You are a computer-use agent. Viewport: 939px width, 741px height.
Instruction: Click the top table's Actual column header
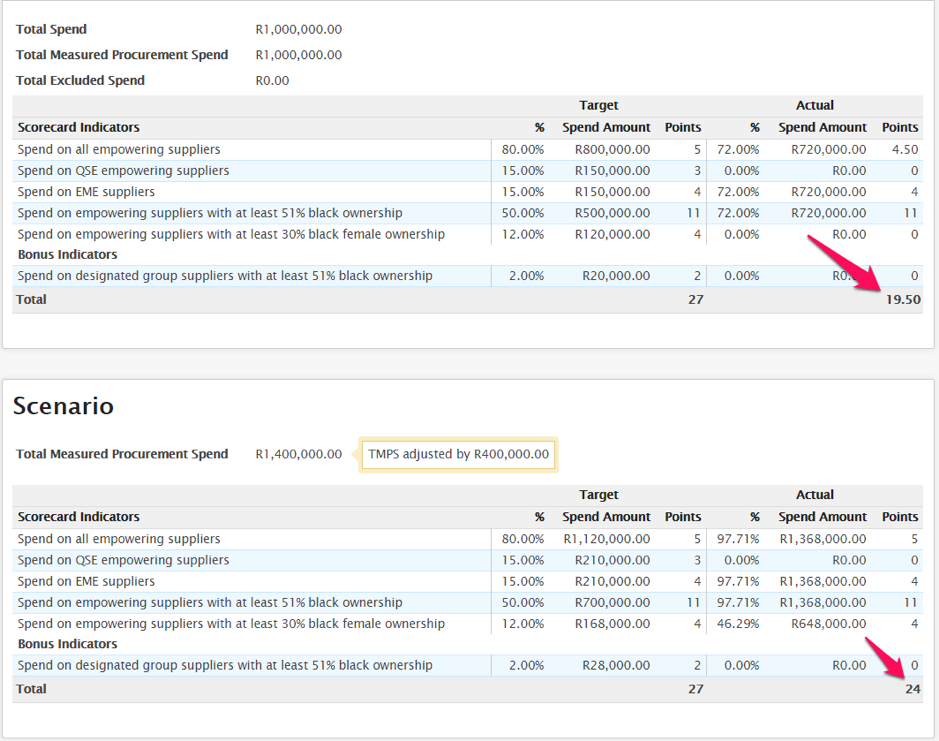[814, 105]
